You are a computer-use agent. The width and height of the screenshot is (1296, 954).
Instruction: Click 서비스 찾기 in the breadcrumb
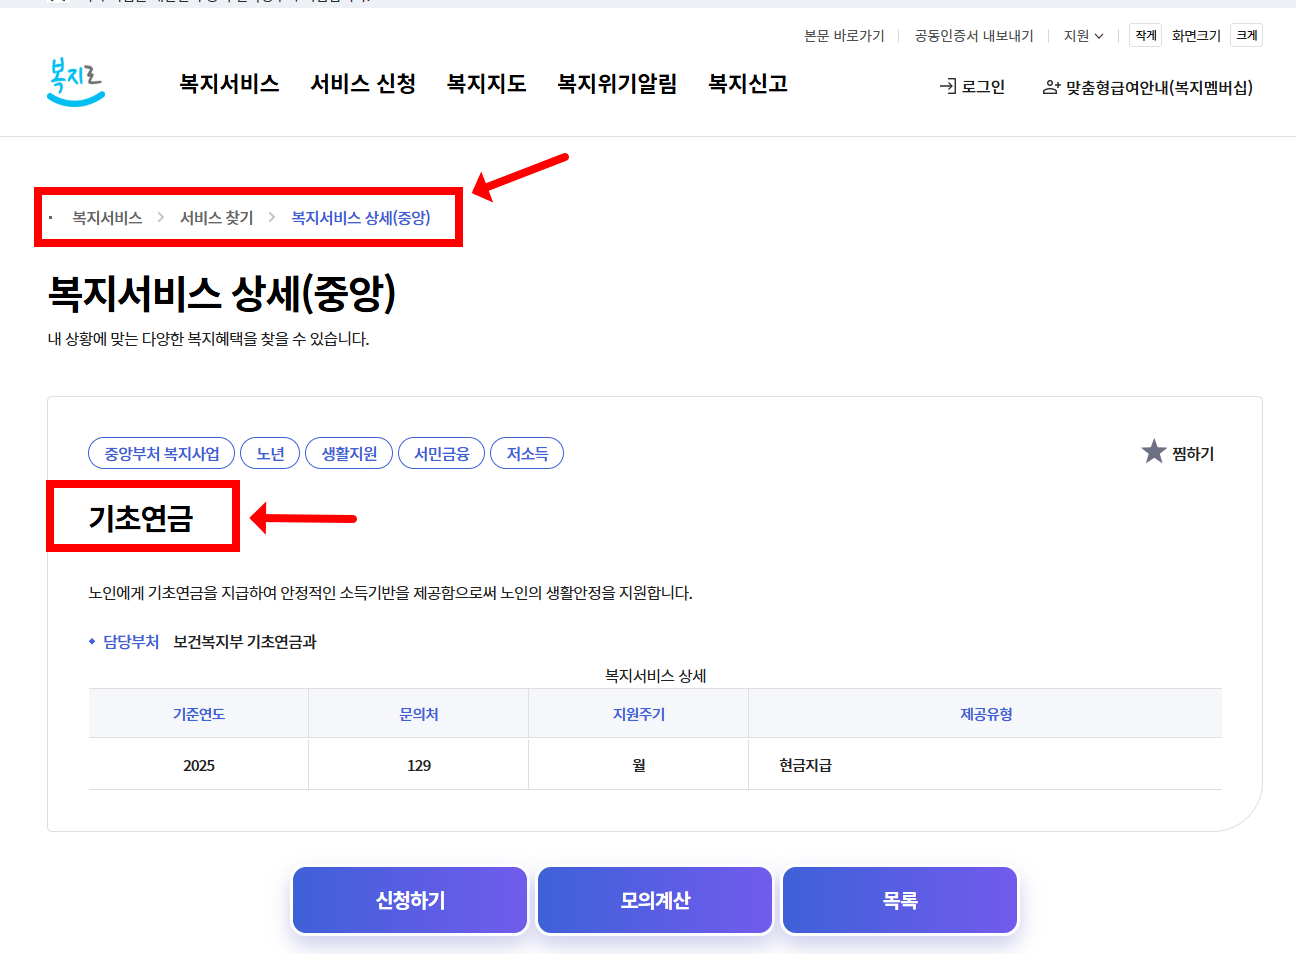point(216,217)
